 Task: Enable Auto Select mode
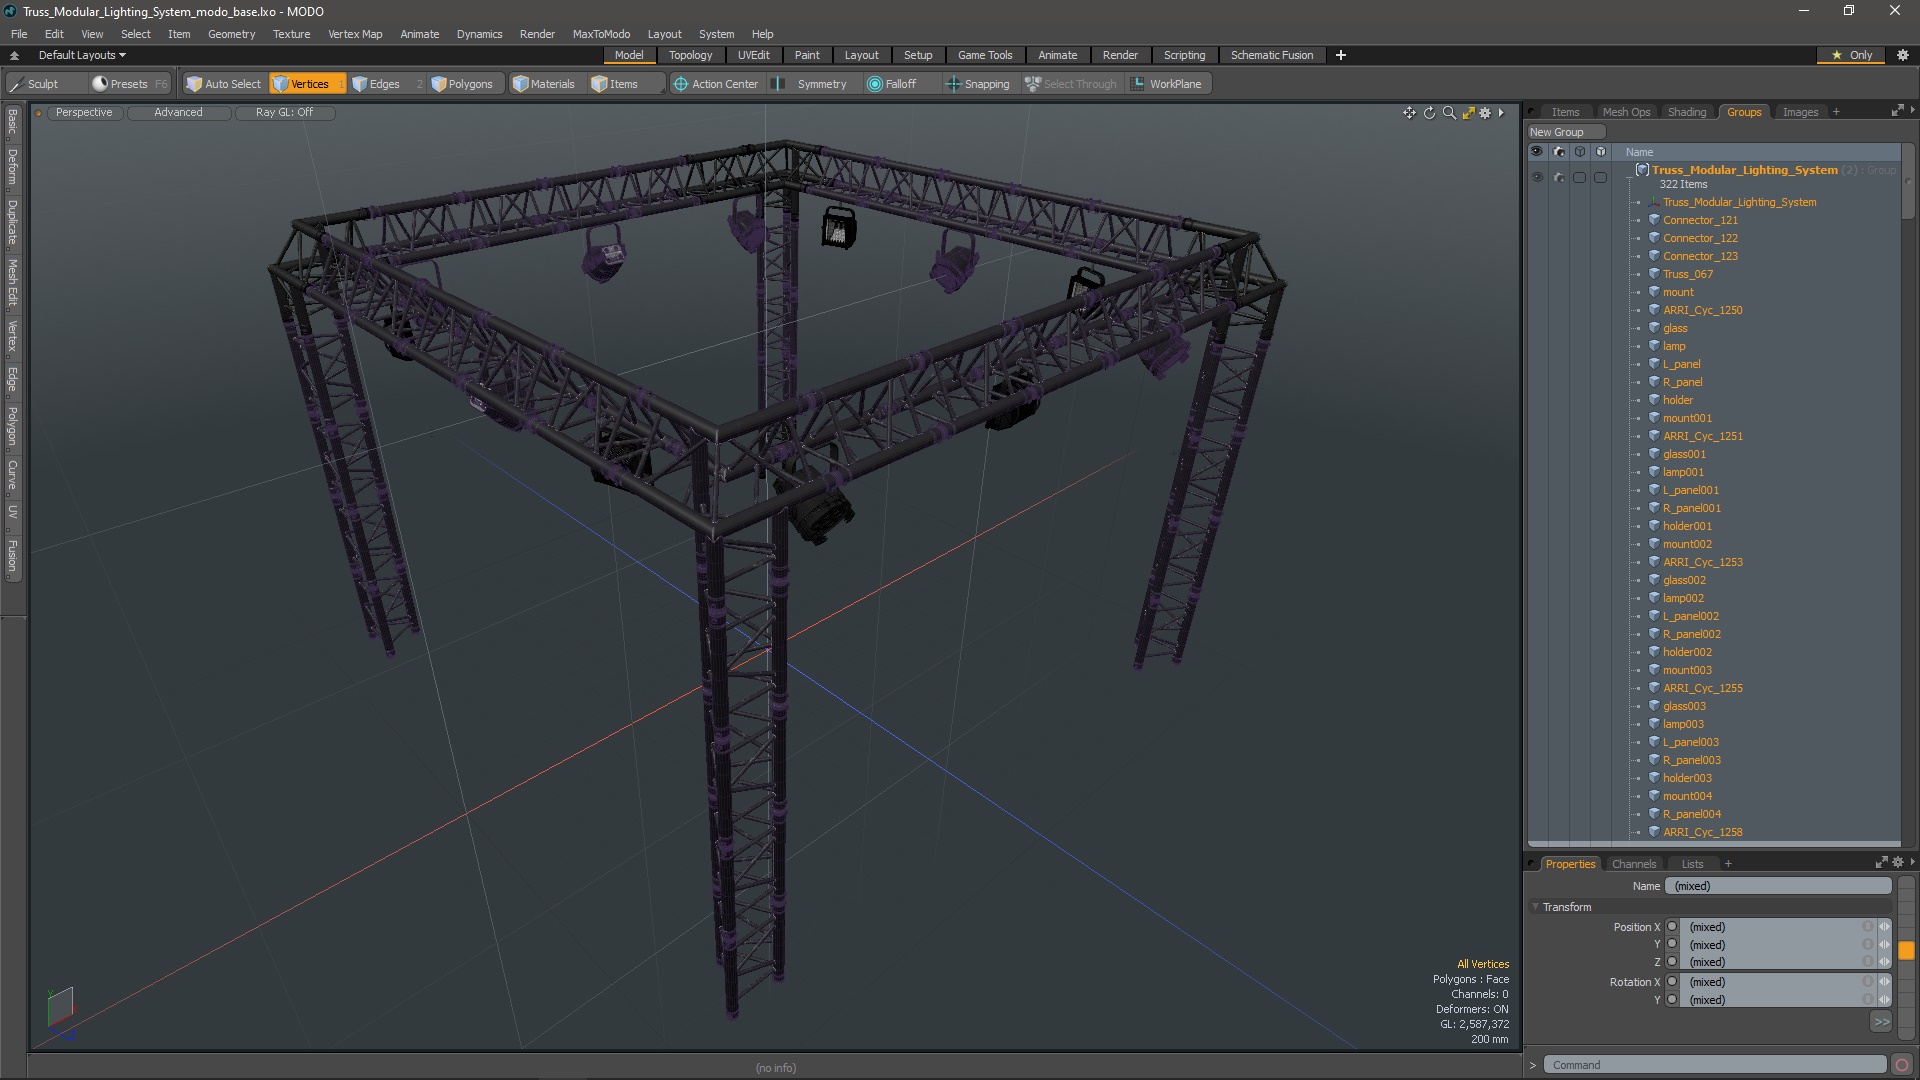[x=224, y=84]
